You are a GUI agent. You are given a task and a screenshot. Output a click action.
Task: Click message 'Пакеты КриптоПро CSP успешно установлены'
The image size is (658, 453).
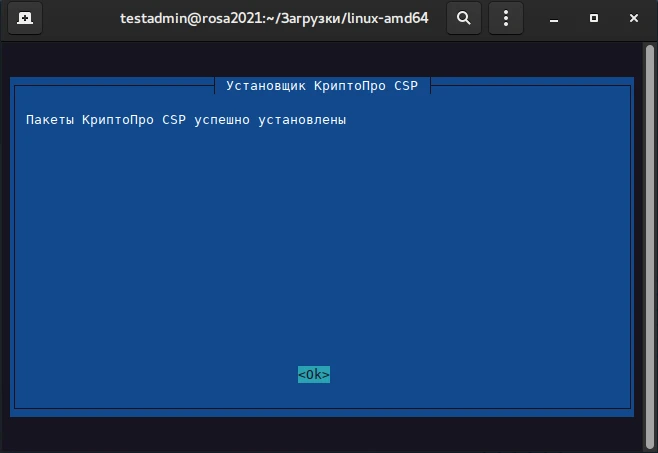click(186, 120)
